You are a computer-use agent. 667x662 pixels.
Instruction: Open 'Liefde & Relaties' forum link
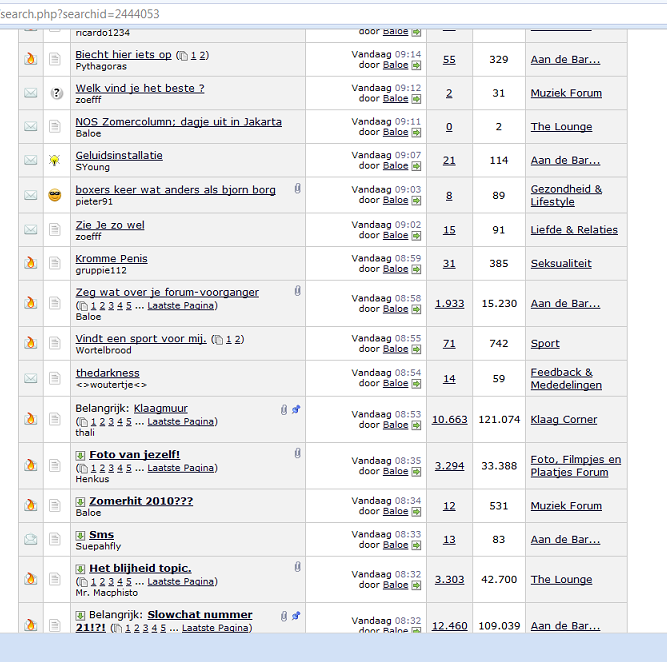click(574, 230)
